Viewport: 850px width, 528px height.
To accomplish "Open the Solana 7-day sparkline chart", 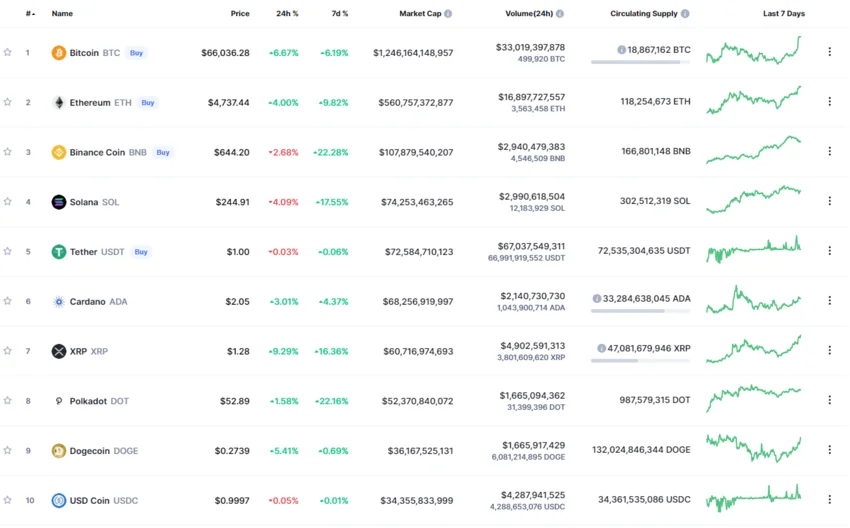I will coord(753,199).
